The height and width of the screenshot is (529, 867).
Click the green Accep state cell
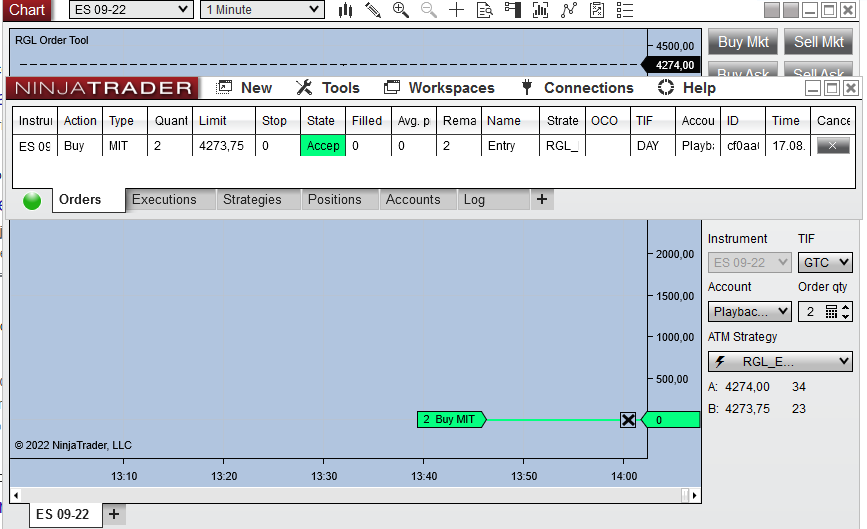(x=323, y=146)
